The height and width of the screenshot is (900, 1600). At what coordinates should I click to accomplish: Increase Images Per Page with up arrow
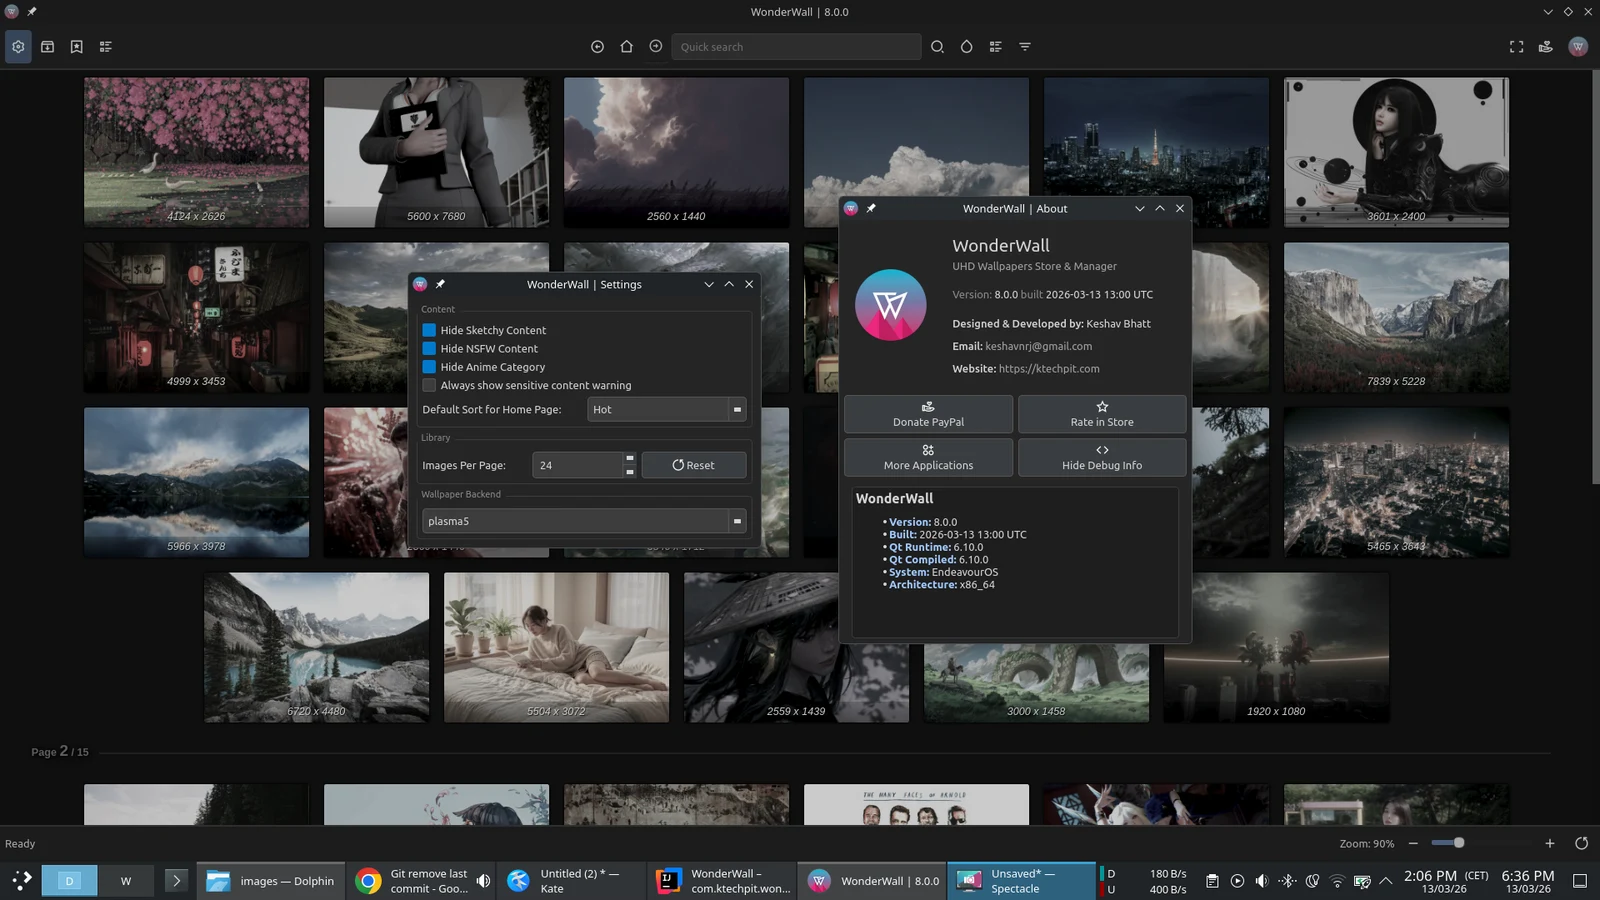point(629,459)
